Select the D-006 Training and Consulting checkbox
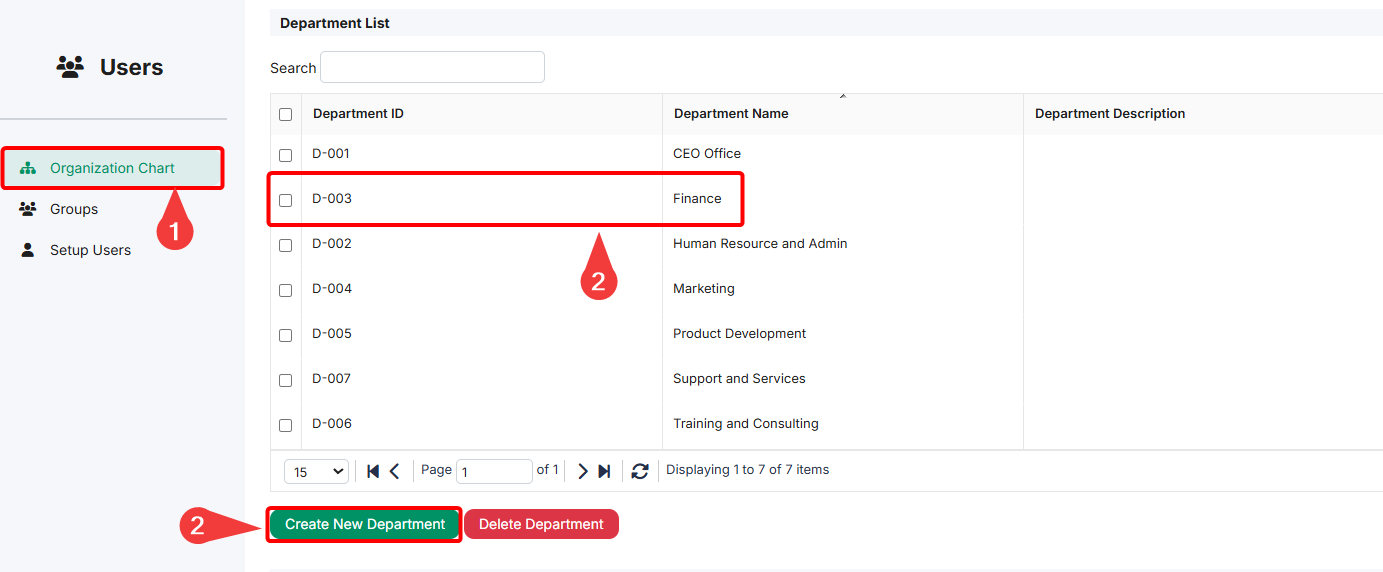The width and height of the screenshot is (1383, 572). point(285,425)
